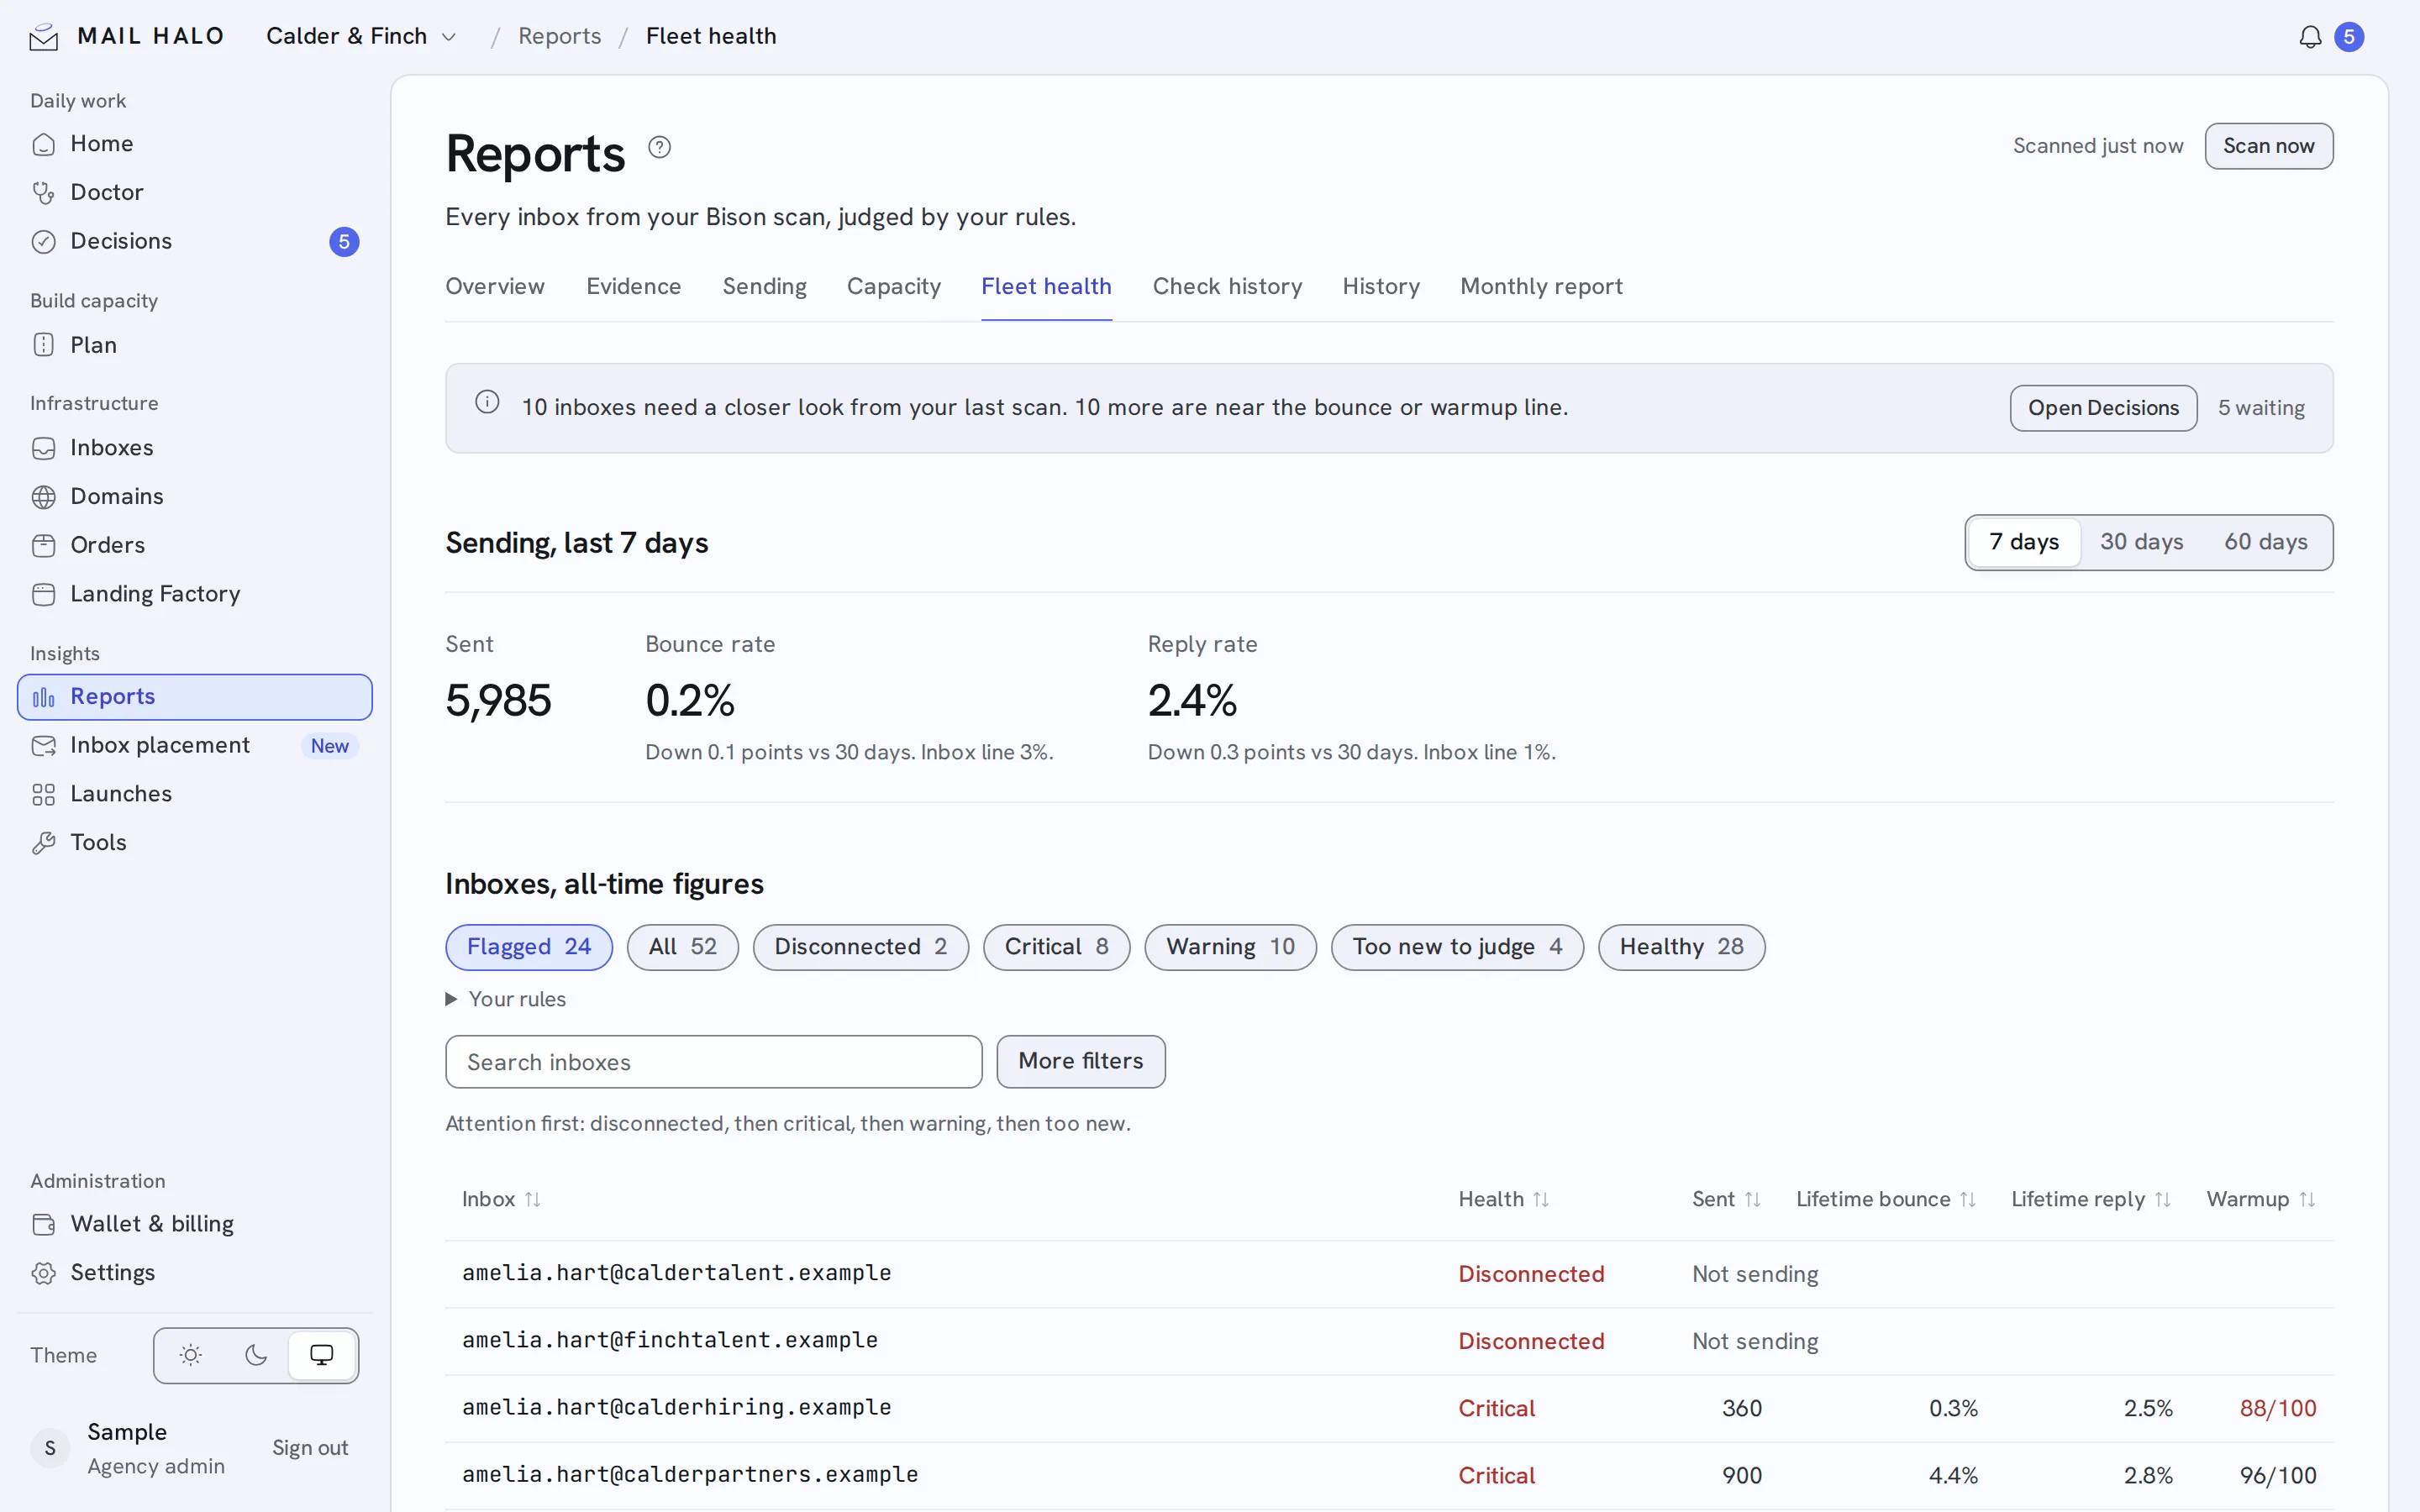2420x1512 pixels.
Task: Click the help question mark beside Reports
Action: point(659,147)
